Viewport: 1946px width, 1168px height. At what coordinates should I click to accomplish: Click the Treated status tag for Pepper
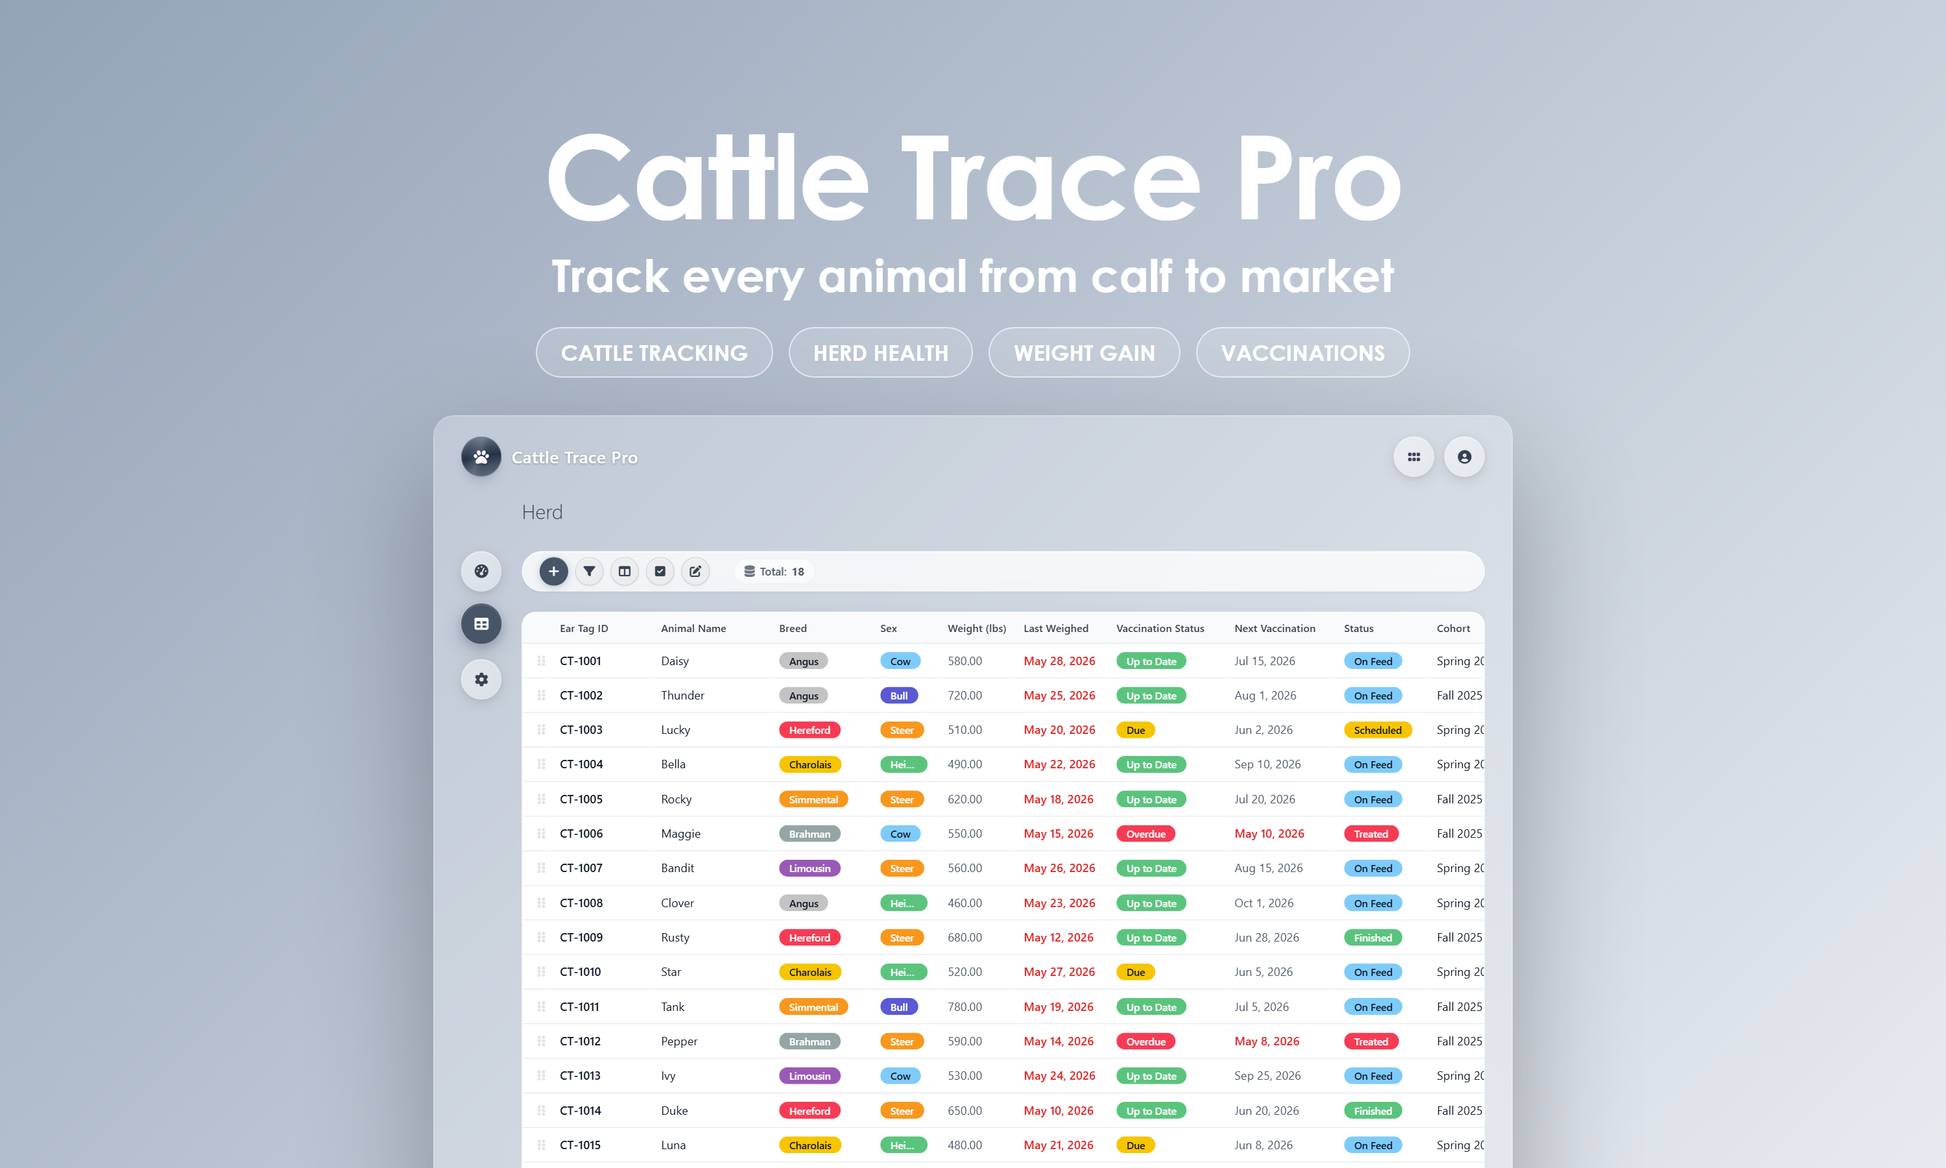(1371, 1041)
